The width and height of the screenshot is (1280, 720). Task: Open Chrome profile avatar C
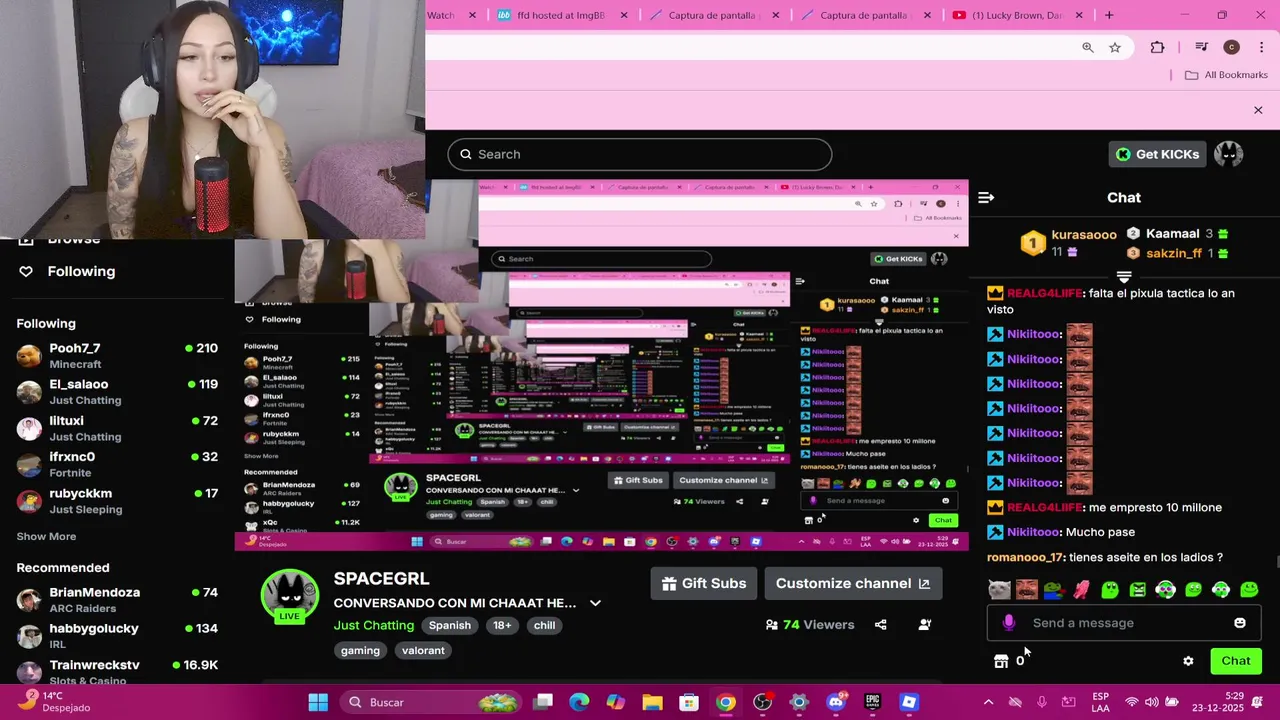click(1231, 47)
